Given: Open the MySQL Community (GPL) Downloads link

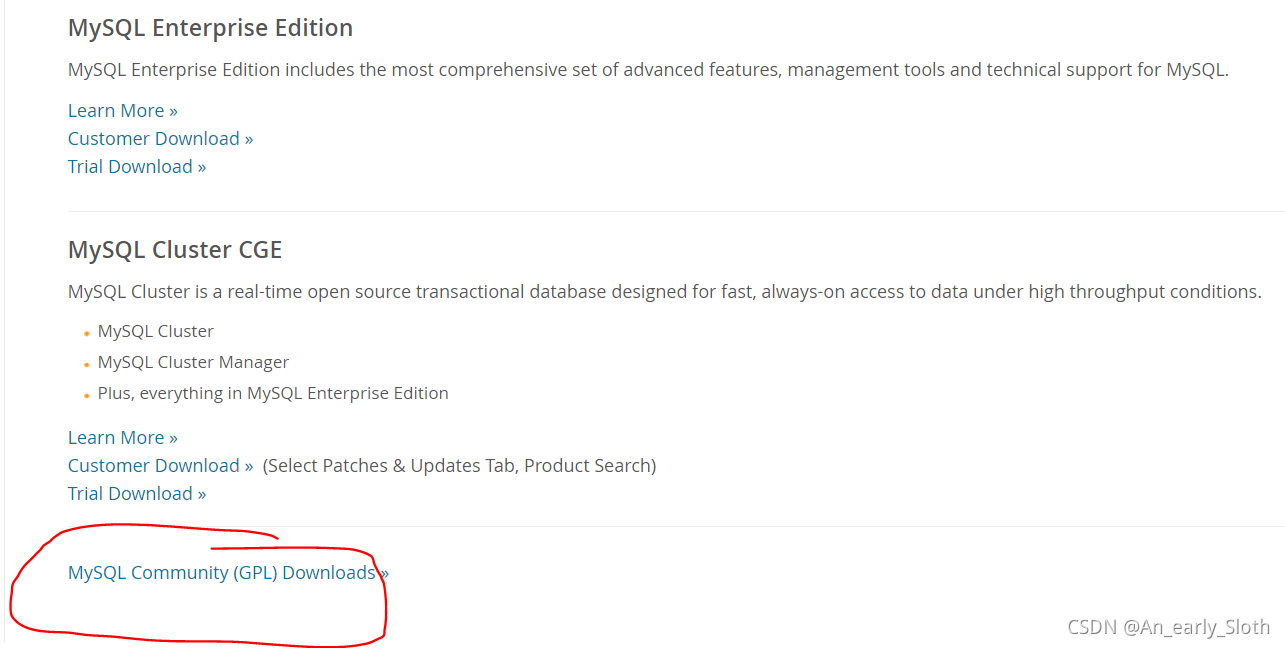Looking at the screenshot, I should point(228,572).
